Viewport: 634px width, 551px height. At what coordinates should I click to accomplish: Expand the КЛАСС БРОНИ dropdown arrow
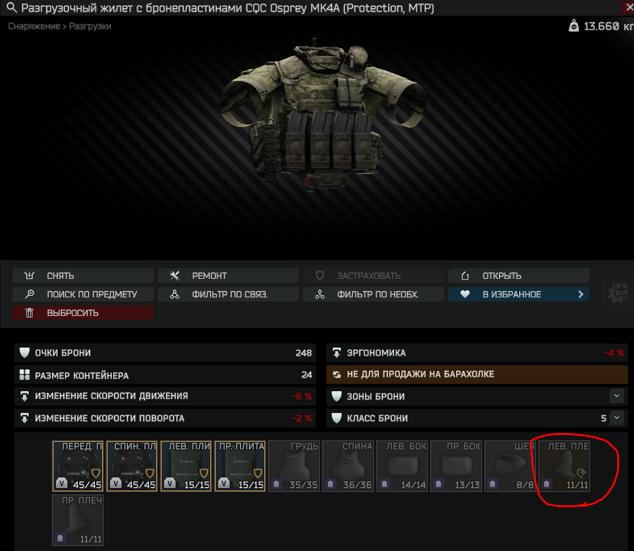click(x=616, y=419)
